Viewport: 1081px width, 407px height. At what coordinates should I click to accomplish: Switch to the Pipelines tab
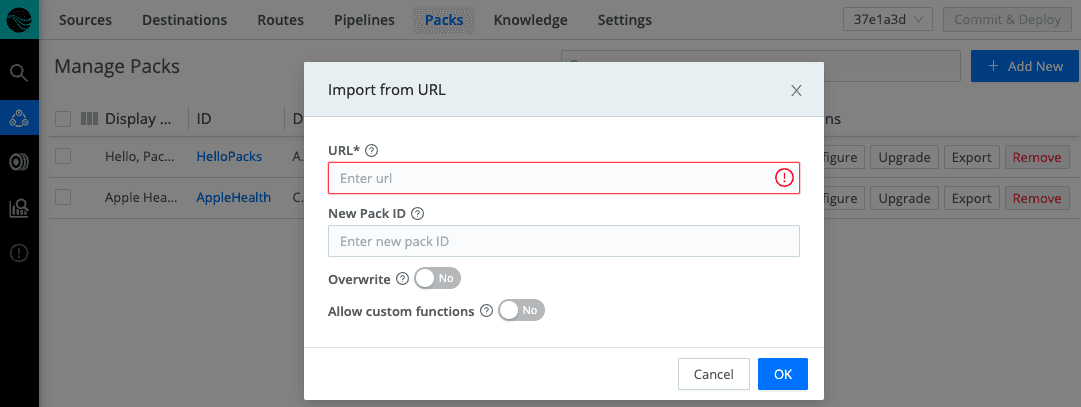pyautogui.click(x=363, y=20)
